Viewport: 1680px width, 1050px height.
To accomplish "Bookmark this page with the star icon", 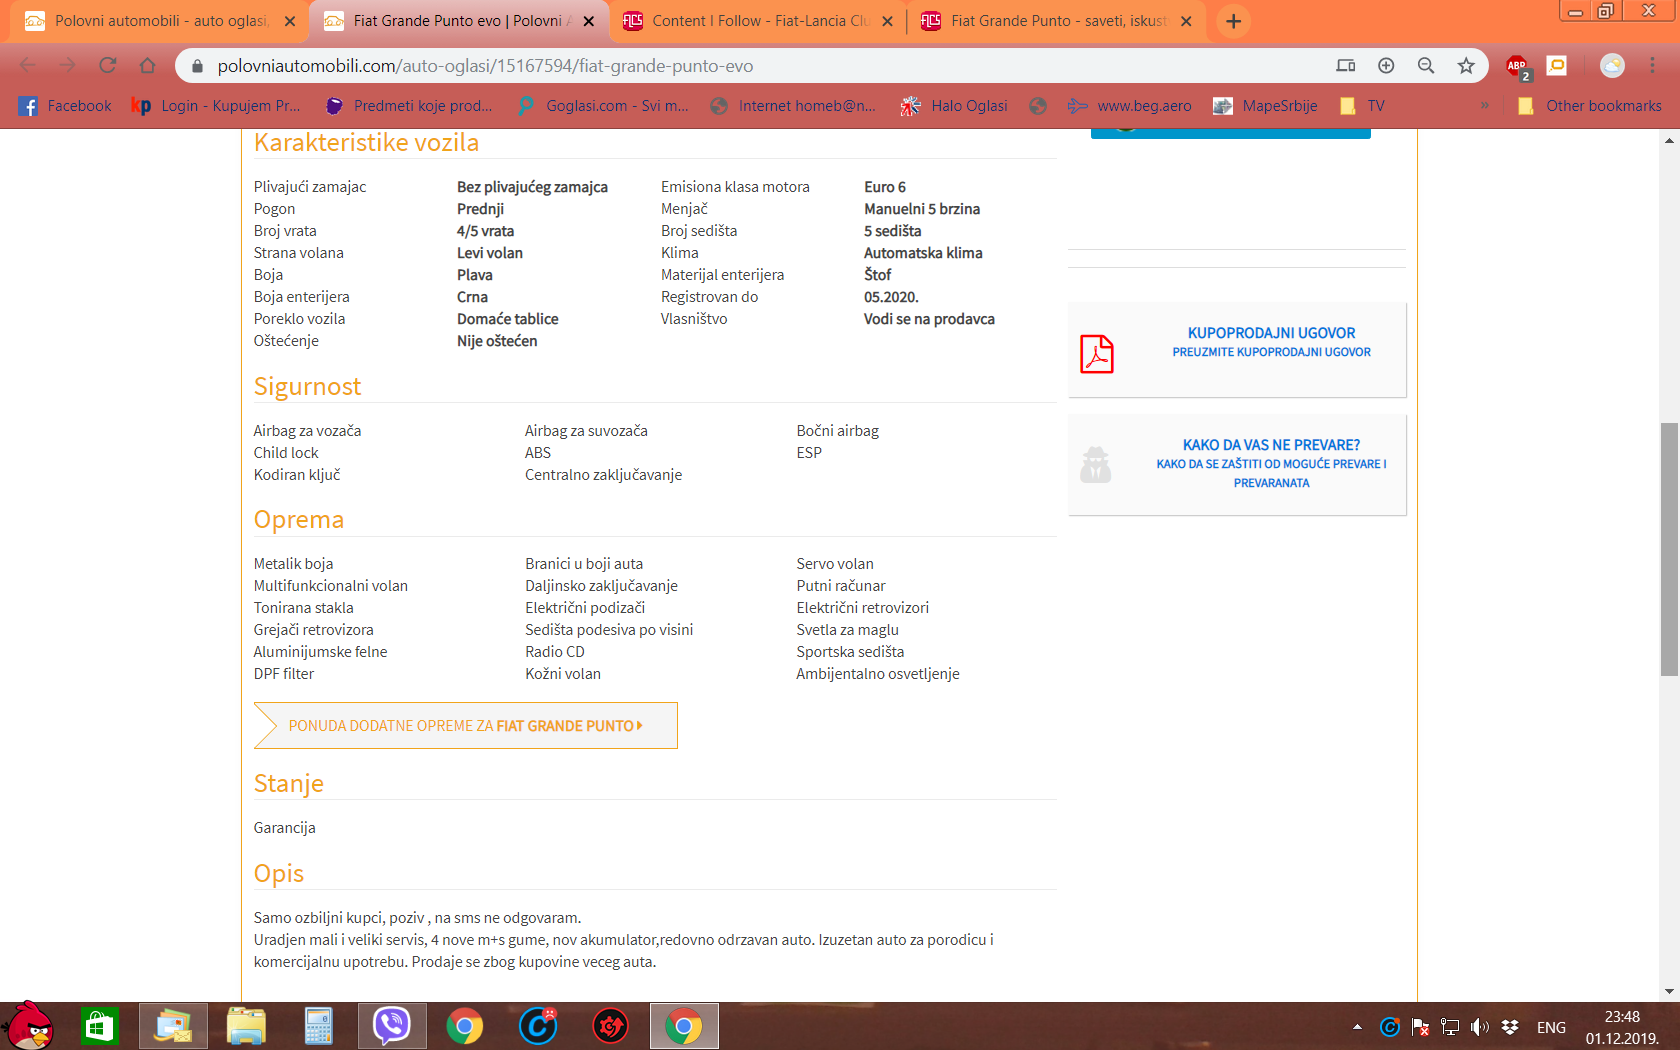I will [x=1466, y=65].
